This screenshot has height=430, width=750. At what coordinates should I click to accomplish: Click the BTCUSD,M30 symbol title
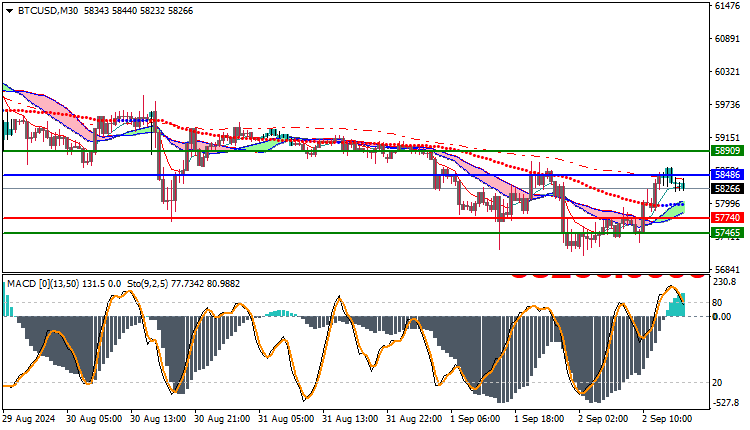click(x=48, y=11)
